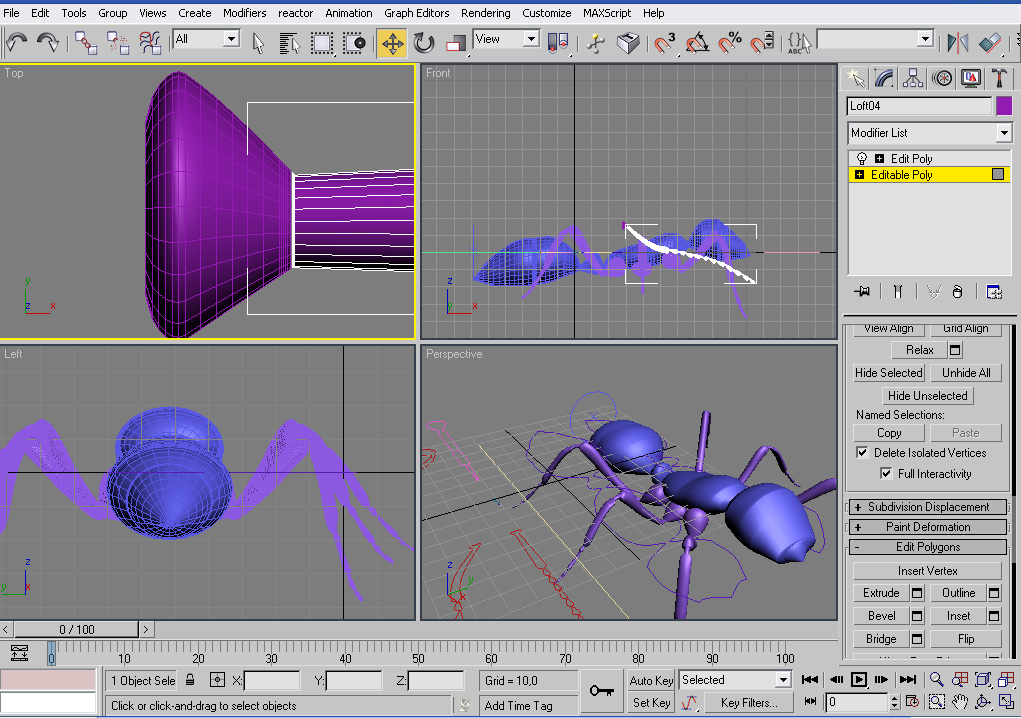Select the Bind to Space Warp tool

click(150, 43)
